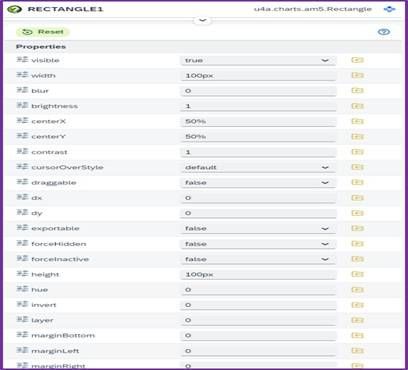Click the binding icon for brightness row

pyautogui.click(x=357, y=106)
